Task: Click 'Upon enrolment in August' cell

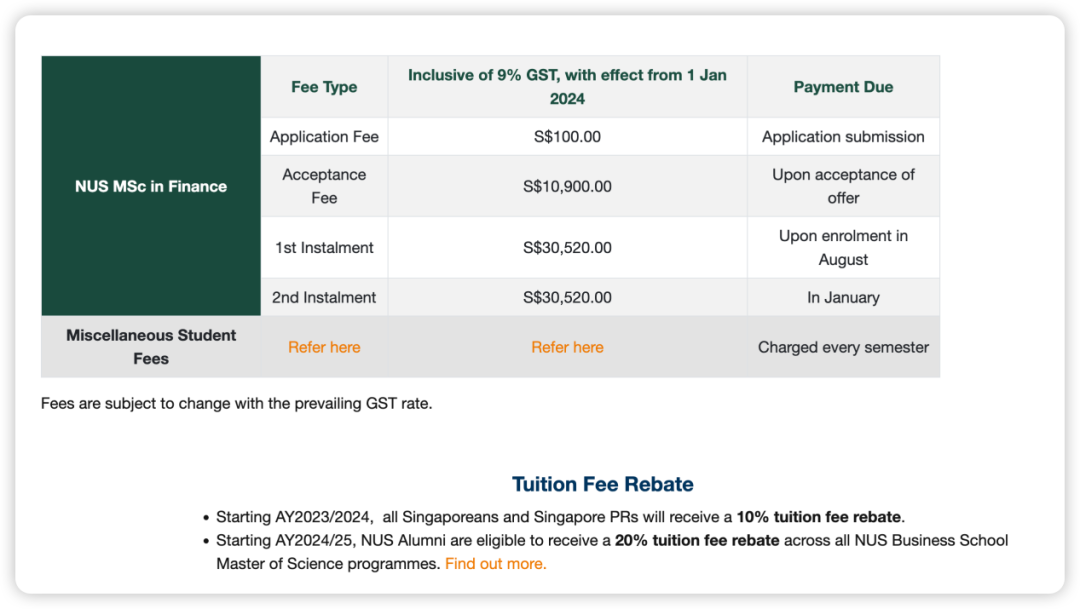Action: (843, 247)
